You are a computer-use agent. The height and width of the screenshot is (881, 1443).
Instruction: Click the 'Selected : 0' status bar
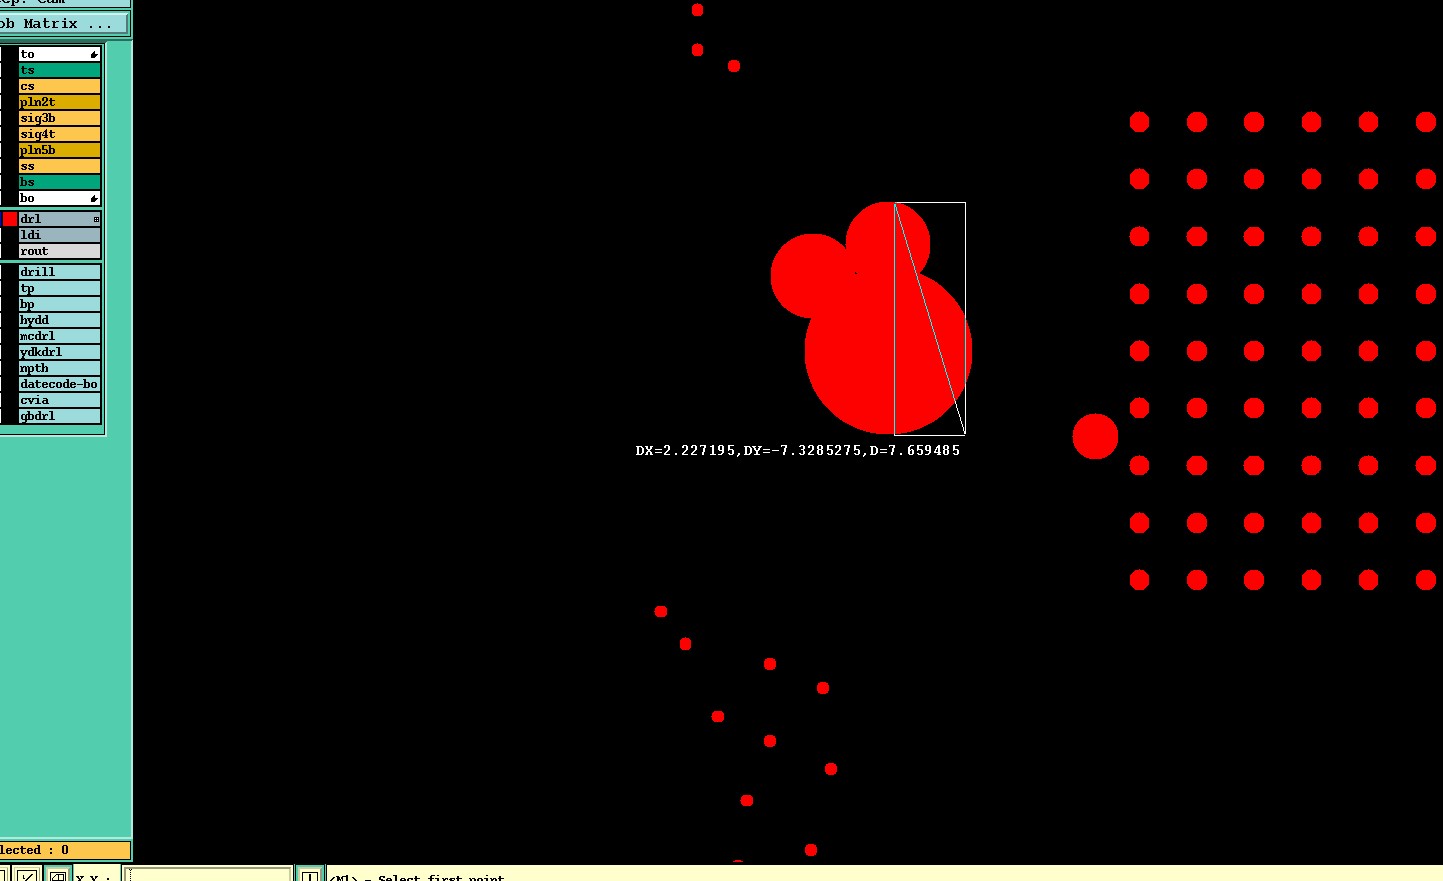point(65,850)
